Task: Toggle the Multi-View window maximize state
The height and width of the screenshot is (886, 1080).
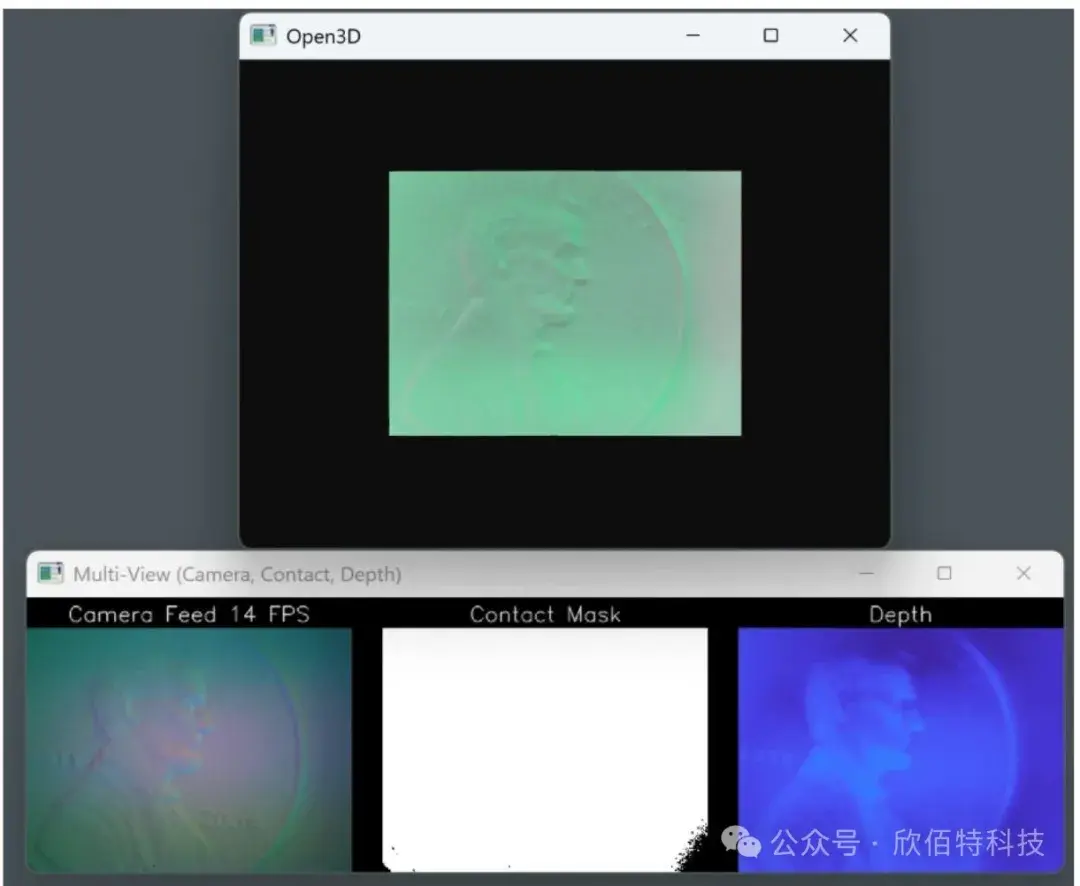Action: pyautogui.click(x=944, y=573)
